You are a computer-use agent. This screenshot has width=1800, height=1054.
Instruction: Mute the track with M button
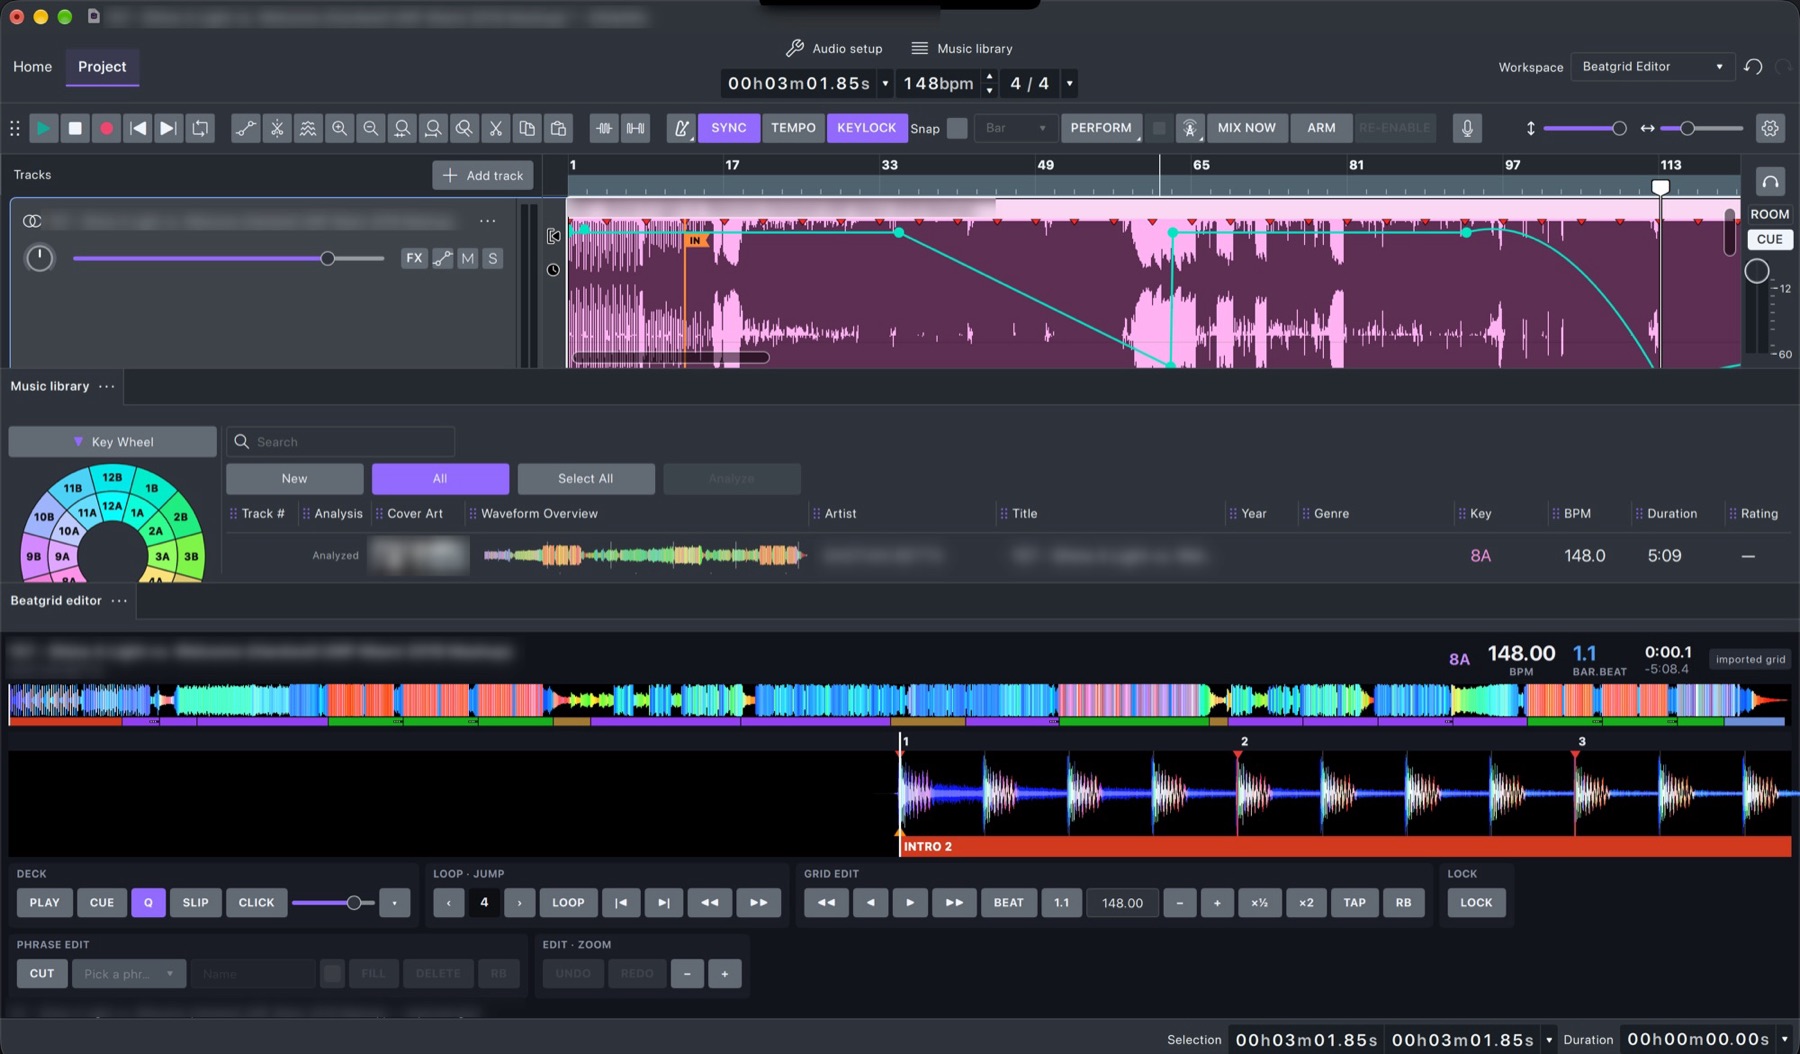point(467,258)
